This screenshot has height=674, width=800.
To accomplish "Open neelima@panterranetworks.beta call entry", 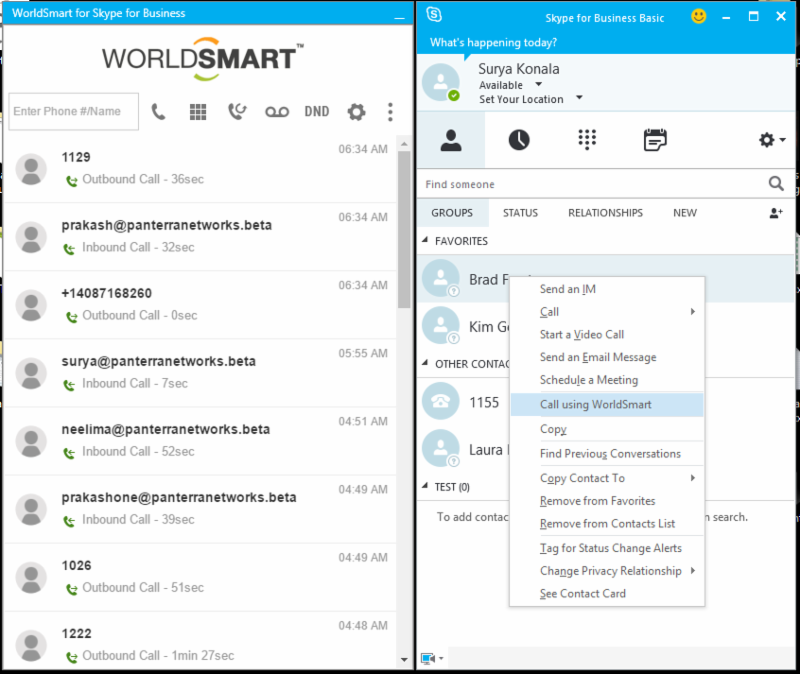I will [200, 441].
